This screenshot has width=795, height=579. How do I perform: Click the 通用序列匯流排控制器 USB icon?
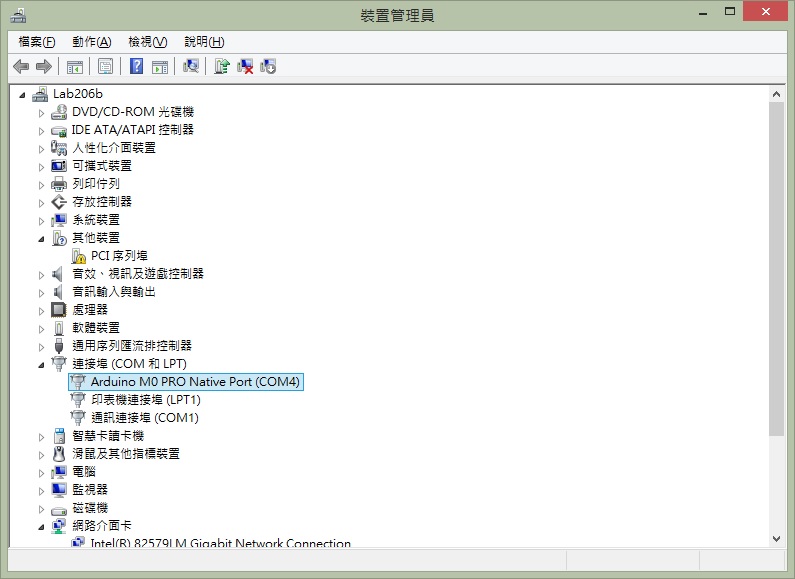pyautogui.click(x=59, y=346)
